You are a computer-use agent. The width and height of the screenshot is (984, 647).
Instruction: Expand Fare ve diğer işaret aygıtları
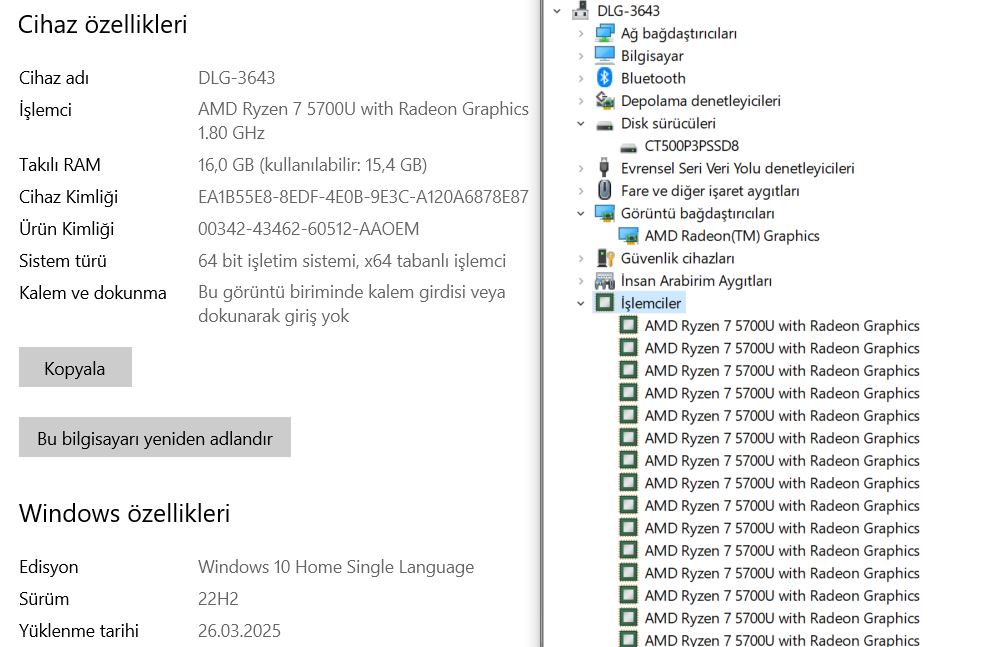click(x=580, y=191)
